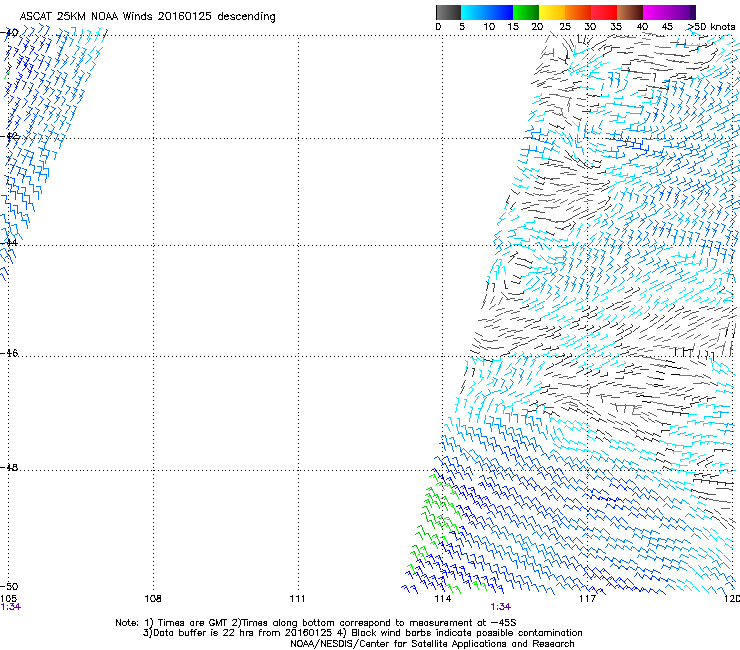The image size is (740, 650).
Task: Click the -50 latitude axis label
Action: (9, 587)
